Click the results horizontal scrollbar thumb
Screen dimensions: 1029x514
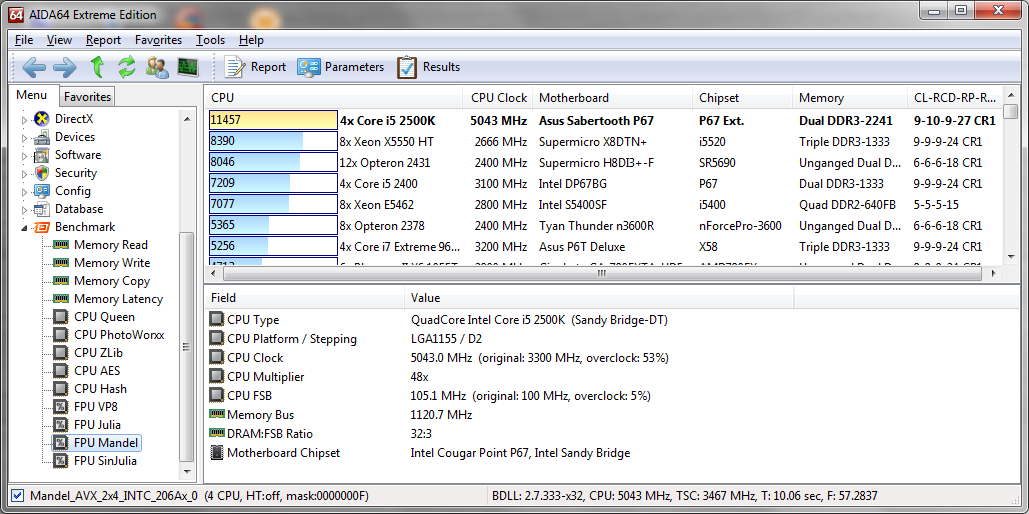pyautogui.click(x=600, y=273)
